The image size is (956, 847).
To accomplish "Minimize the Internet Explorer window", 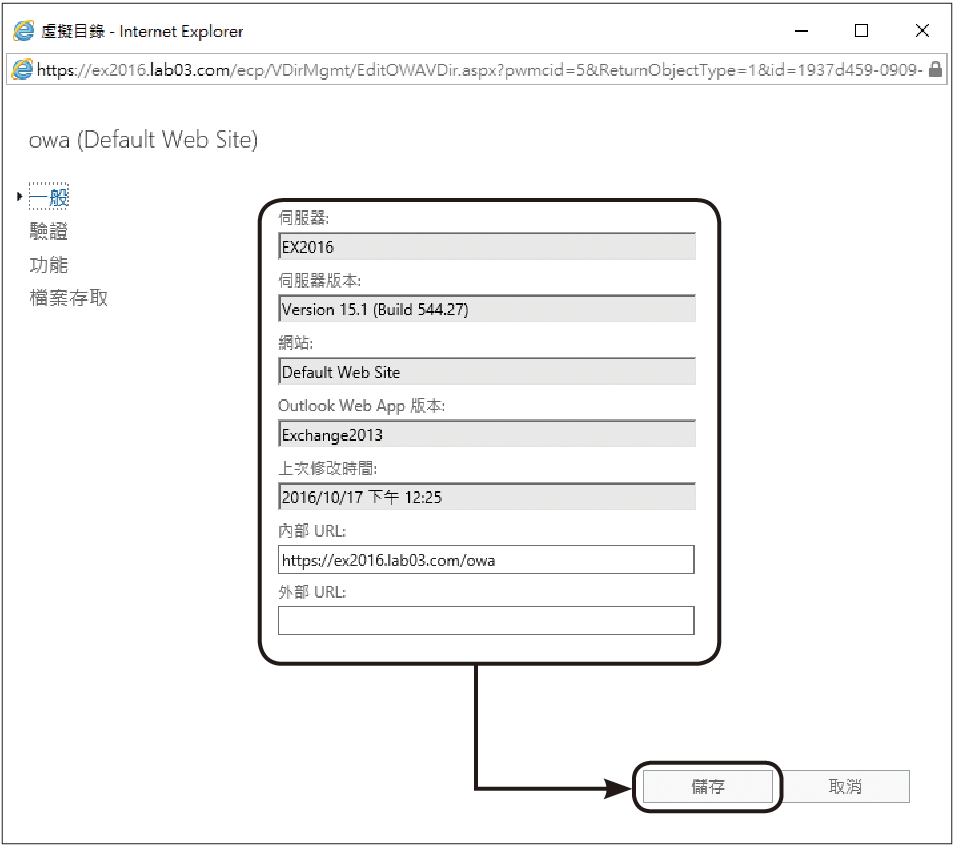I will point(802,30).
